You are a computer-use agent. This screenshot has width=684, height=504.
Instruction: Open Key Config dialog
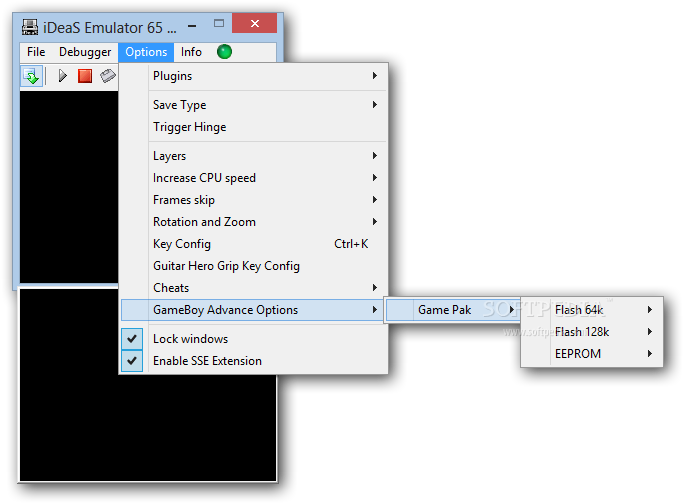(x=253, y=244)
